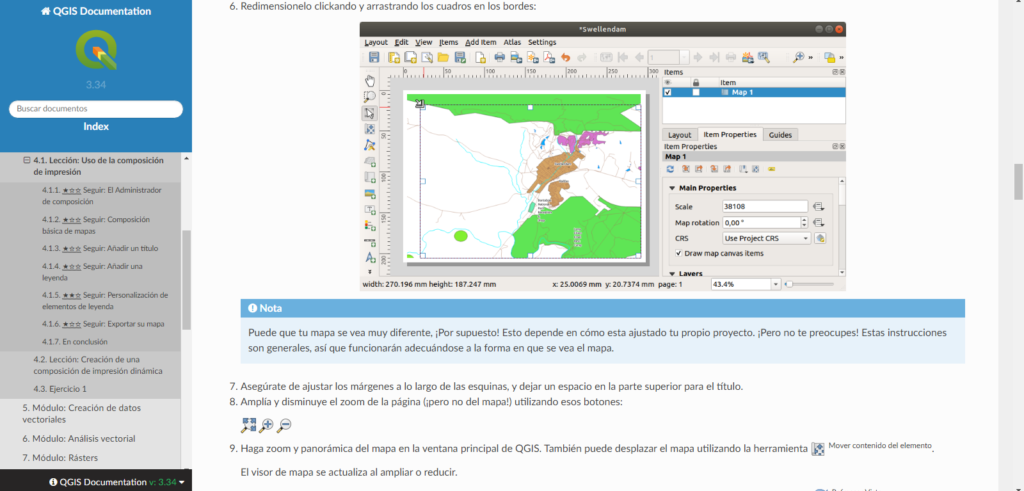Open the Atlas menu
The height and width of the screenshot is (491, 1024).
coord(512,42)
